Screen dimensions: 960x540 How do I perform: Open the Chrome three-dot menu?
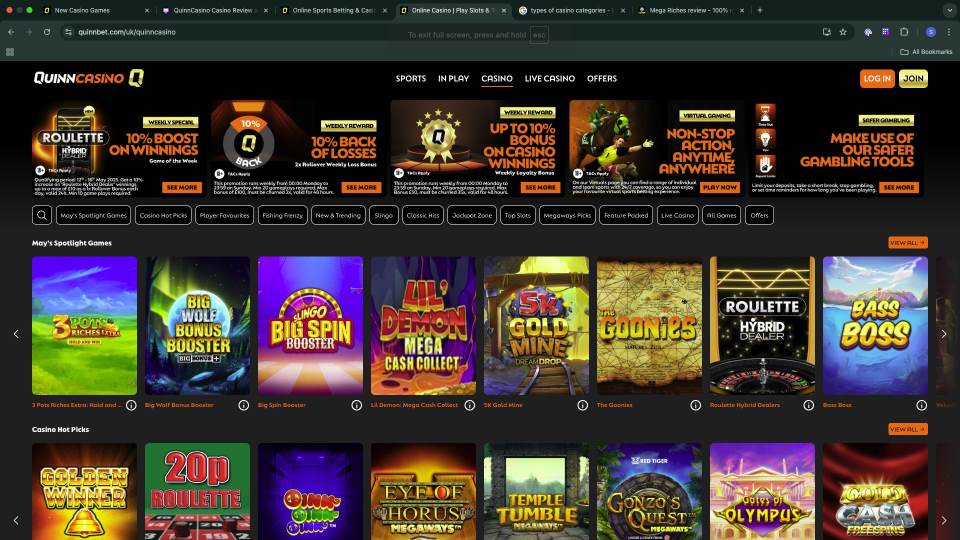[x=949, y=32]
